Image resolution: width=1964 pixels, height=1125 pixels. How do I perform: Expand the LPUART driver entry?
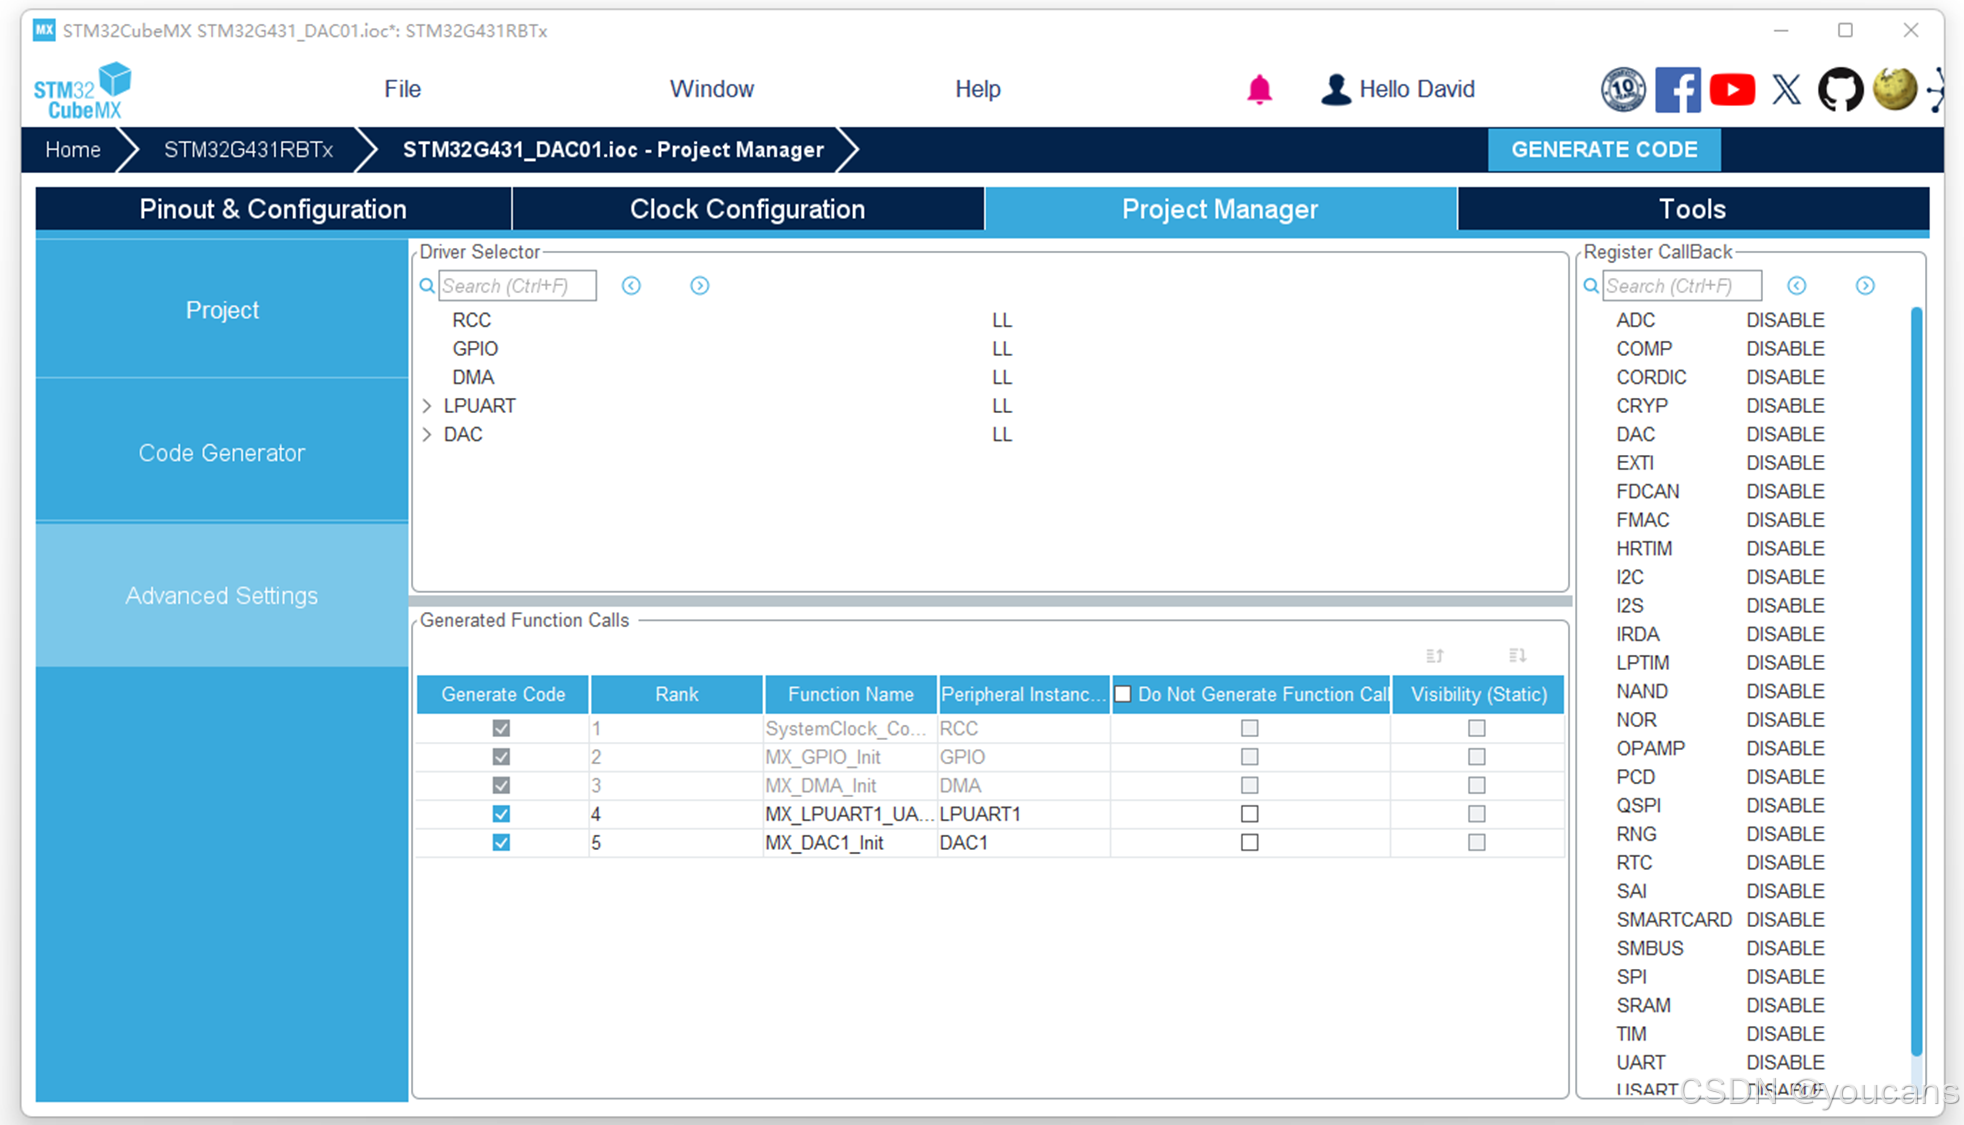[x=427, y=406]
